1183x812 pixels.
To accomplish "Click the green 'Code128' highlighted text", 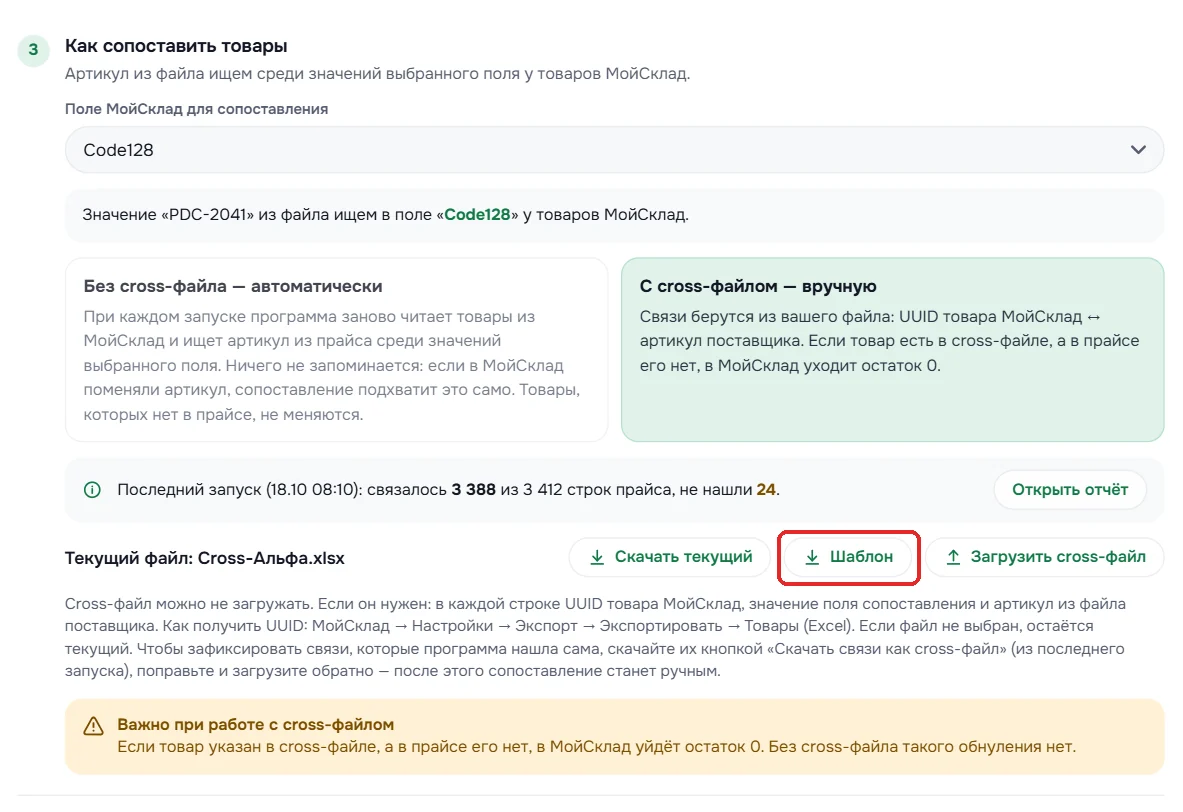I will click(477, 214).
